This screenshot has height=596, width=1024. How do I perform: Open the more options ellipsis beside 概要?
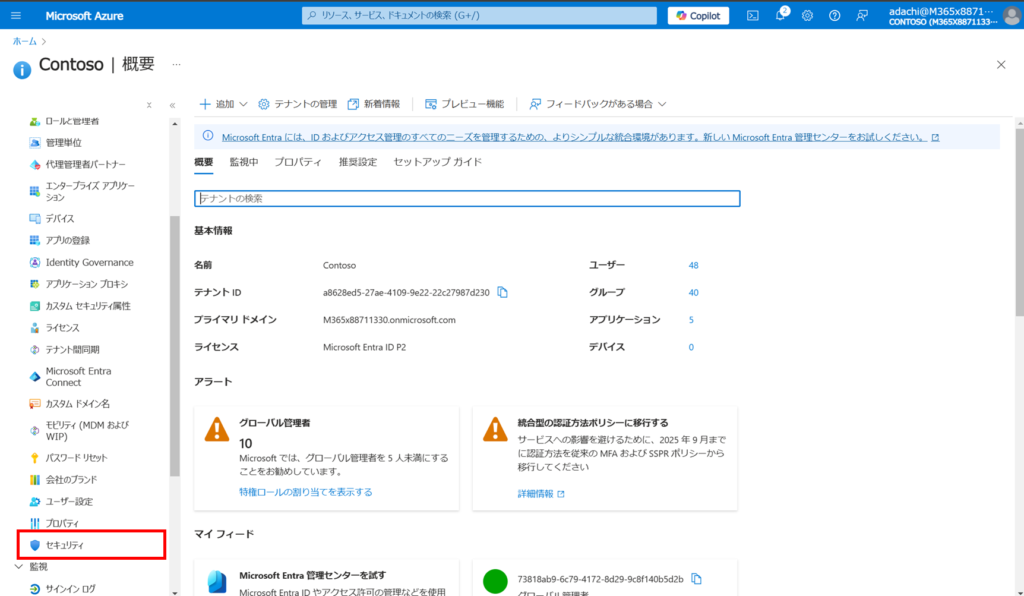(x=176, y=65)
